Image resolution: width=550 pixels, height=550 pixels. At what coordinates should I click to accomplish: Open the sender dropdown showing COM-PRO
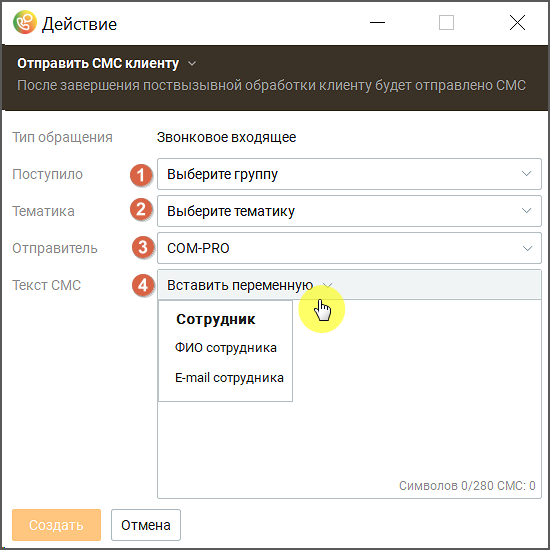[x=349, y=248]
